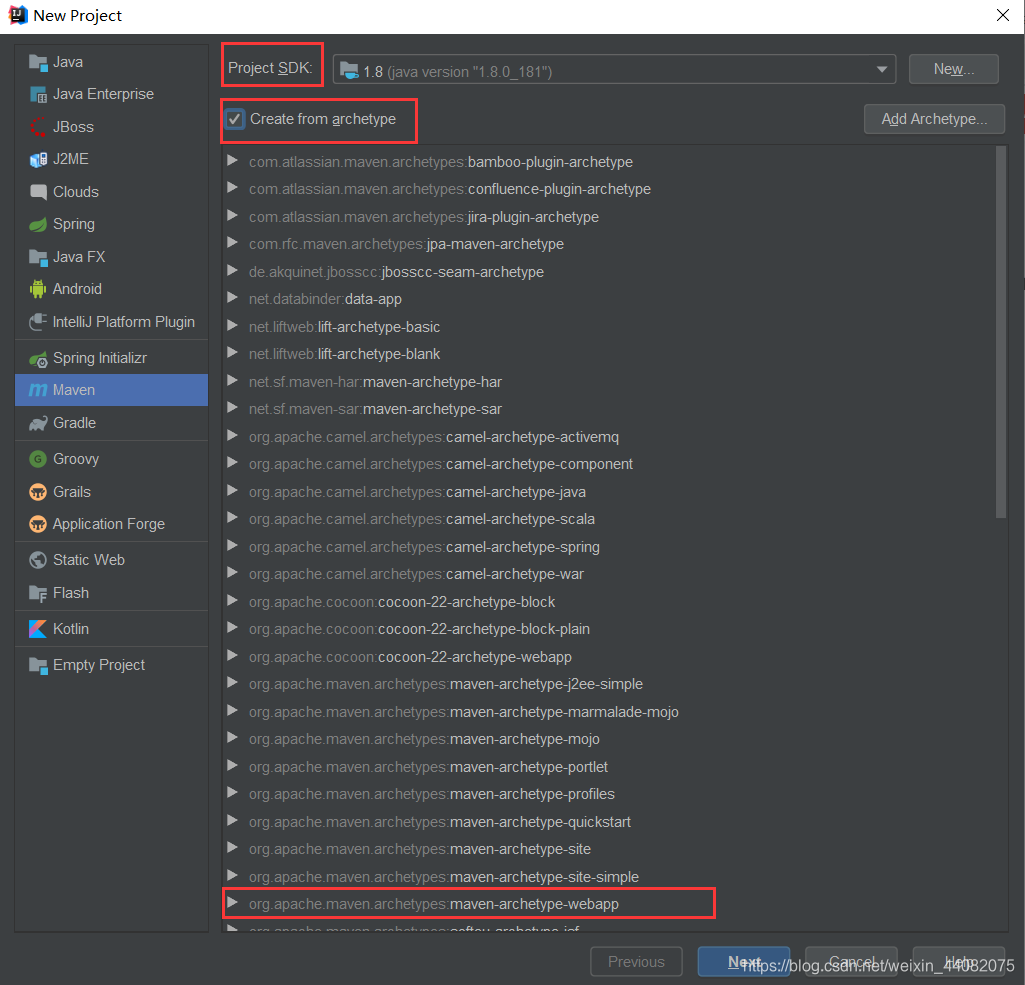This screenshot has height=985, width=1025.
Task: Select camel-archetype-scala row
Action: 608,519
